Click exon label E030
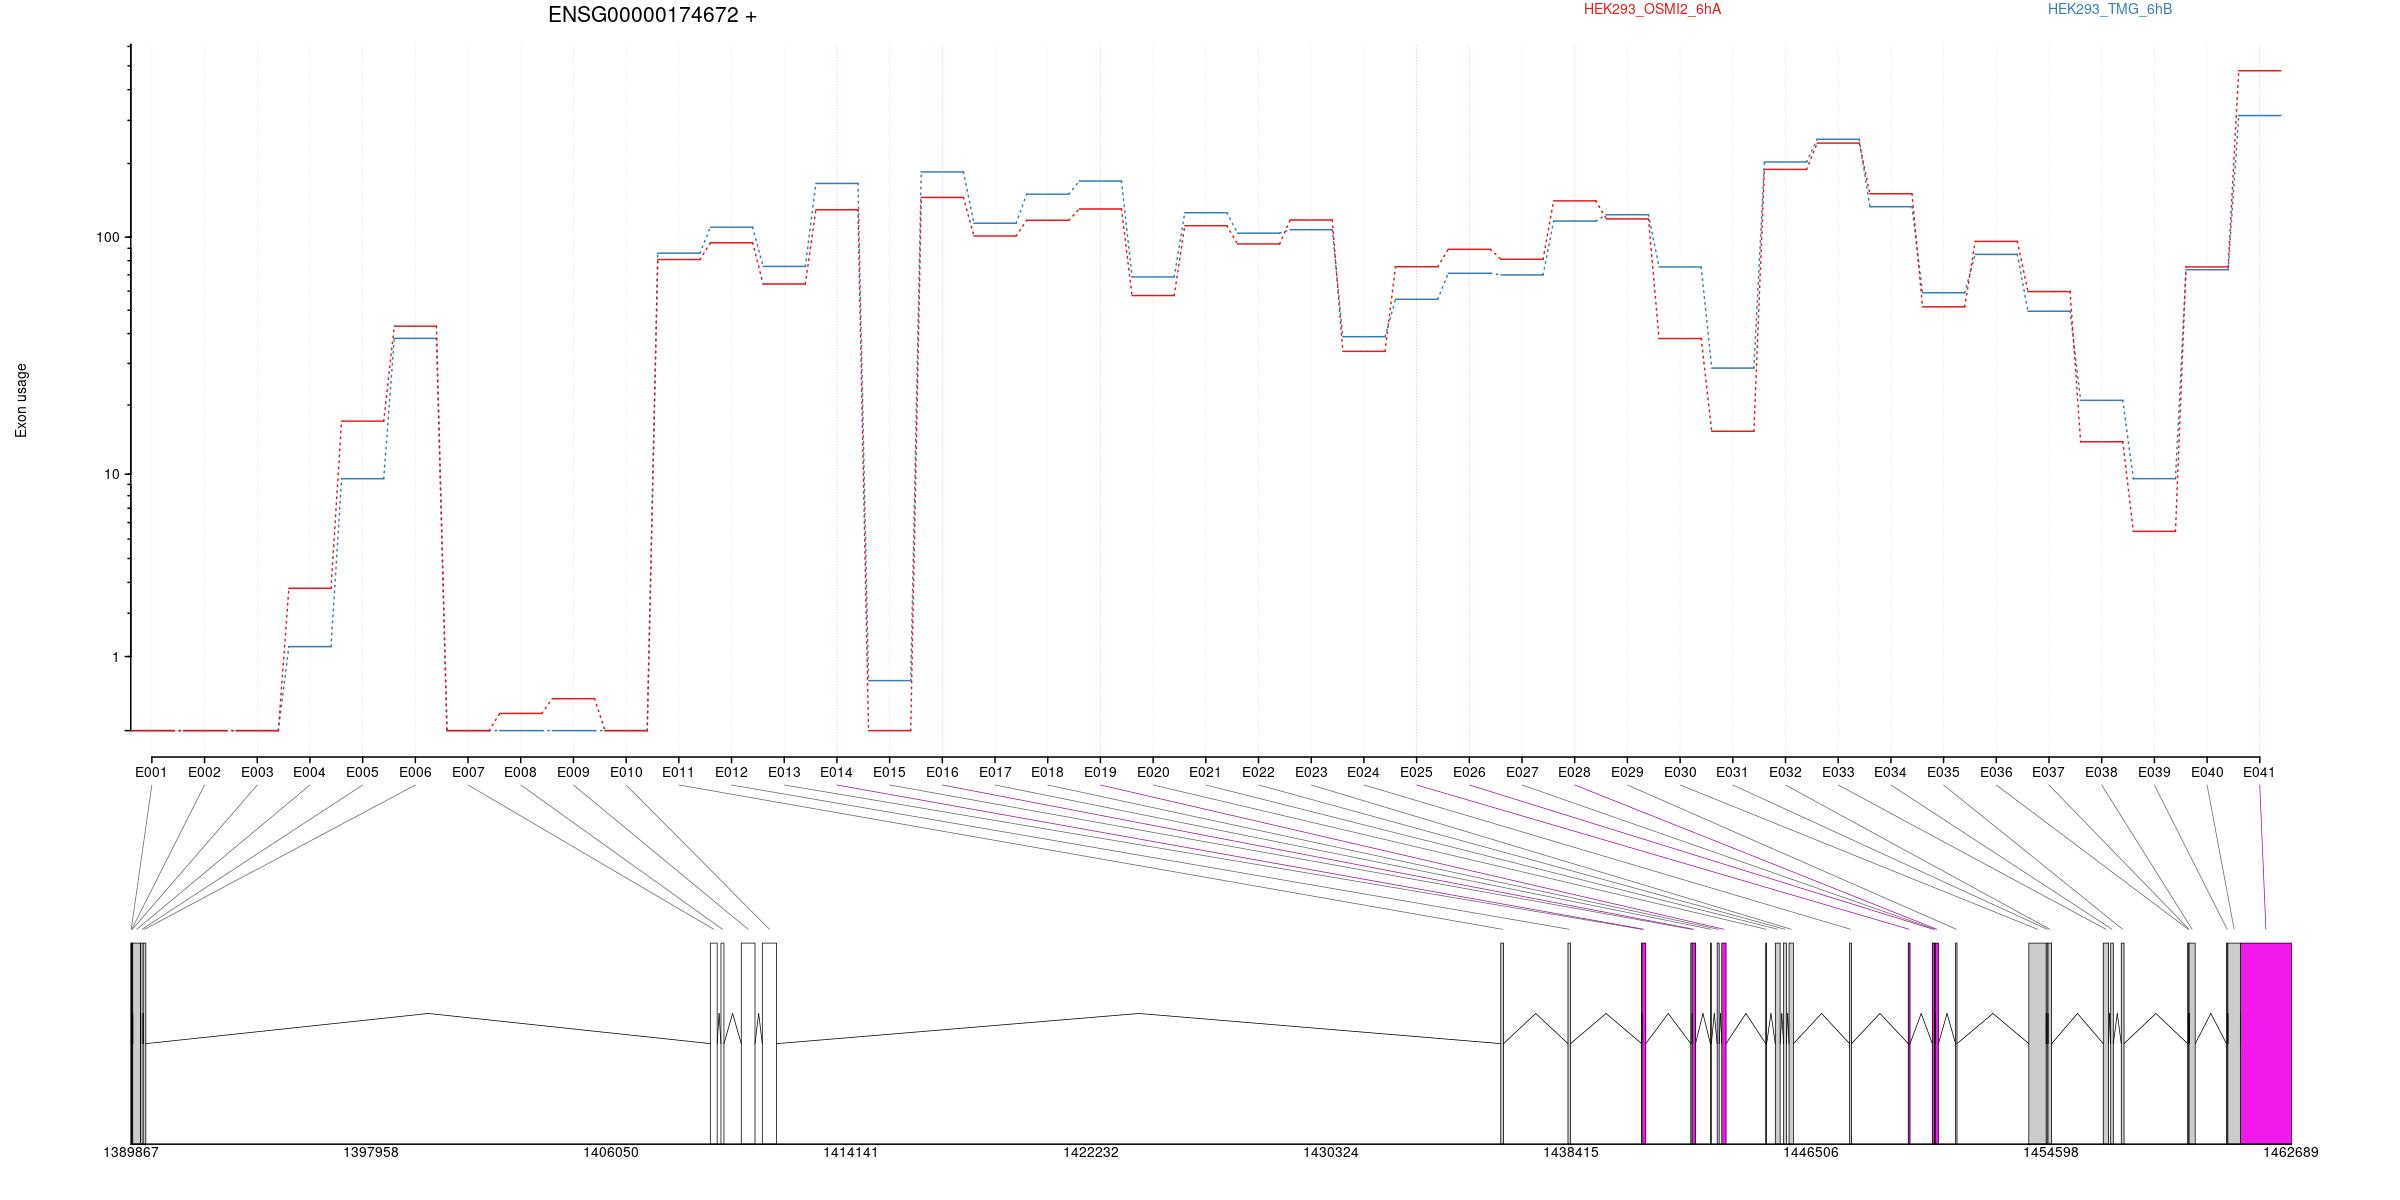This screenshot has height=1200, width=2400. (1680, 772)
